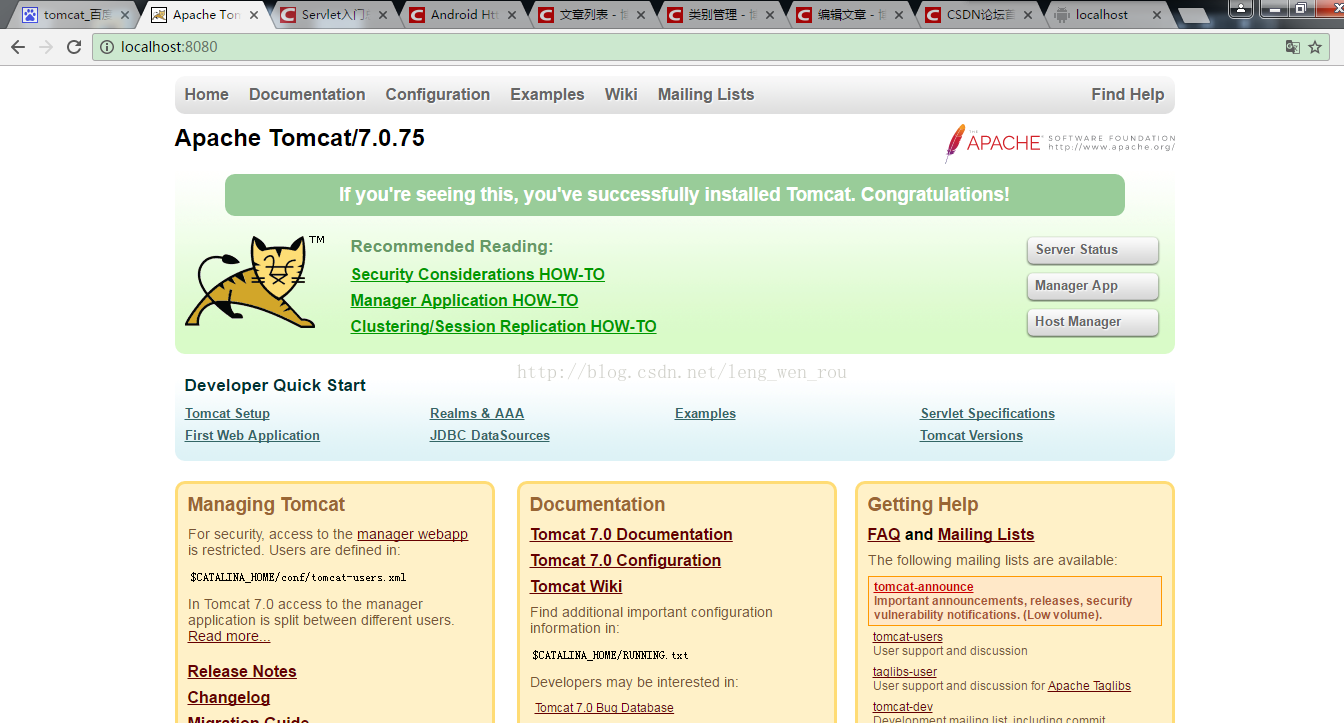The width and height of the screenshot is (1344, 723).
Task: Click the site info icon beside localhost:8080
Action: [x=108, y=47]
